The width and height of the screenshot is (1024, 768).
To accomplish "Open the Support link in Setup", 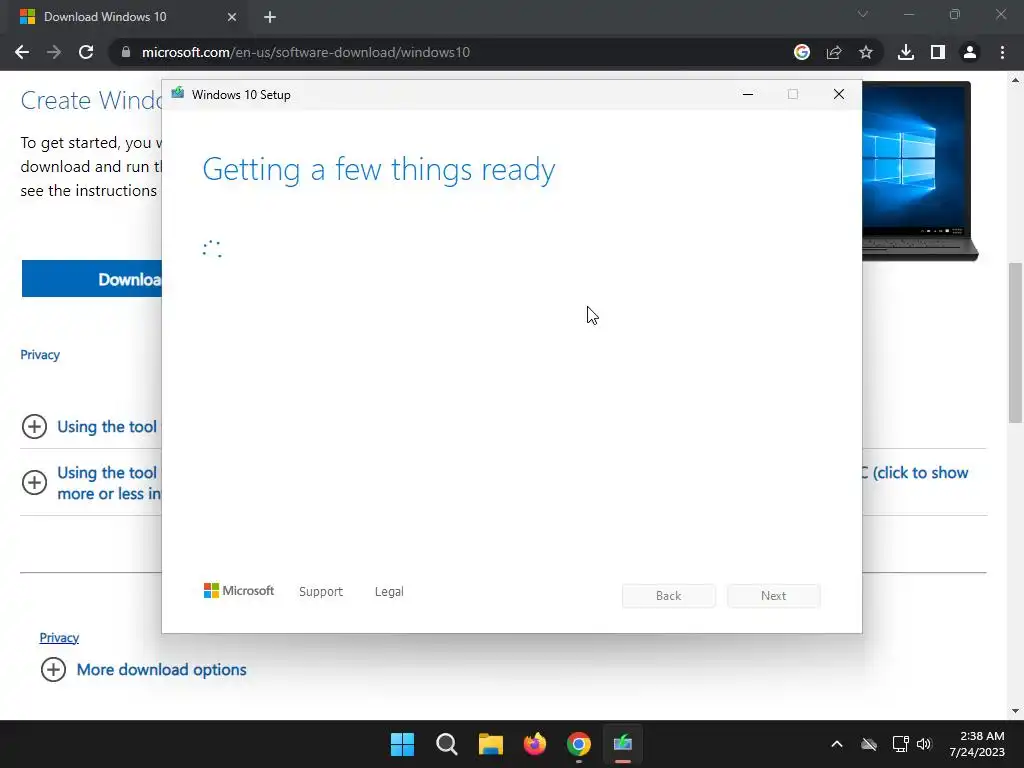I will coord(321,592).
